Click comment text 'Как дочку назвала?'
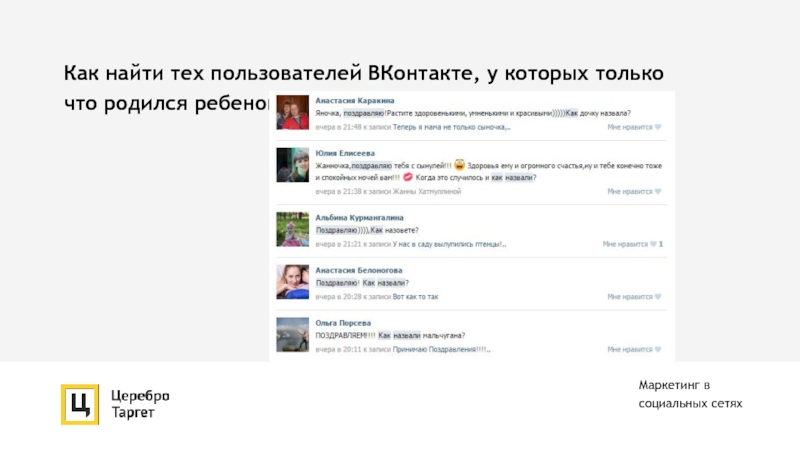 (x=598, y=113)
